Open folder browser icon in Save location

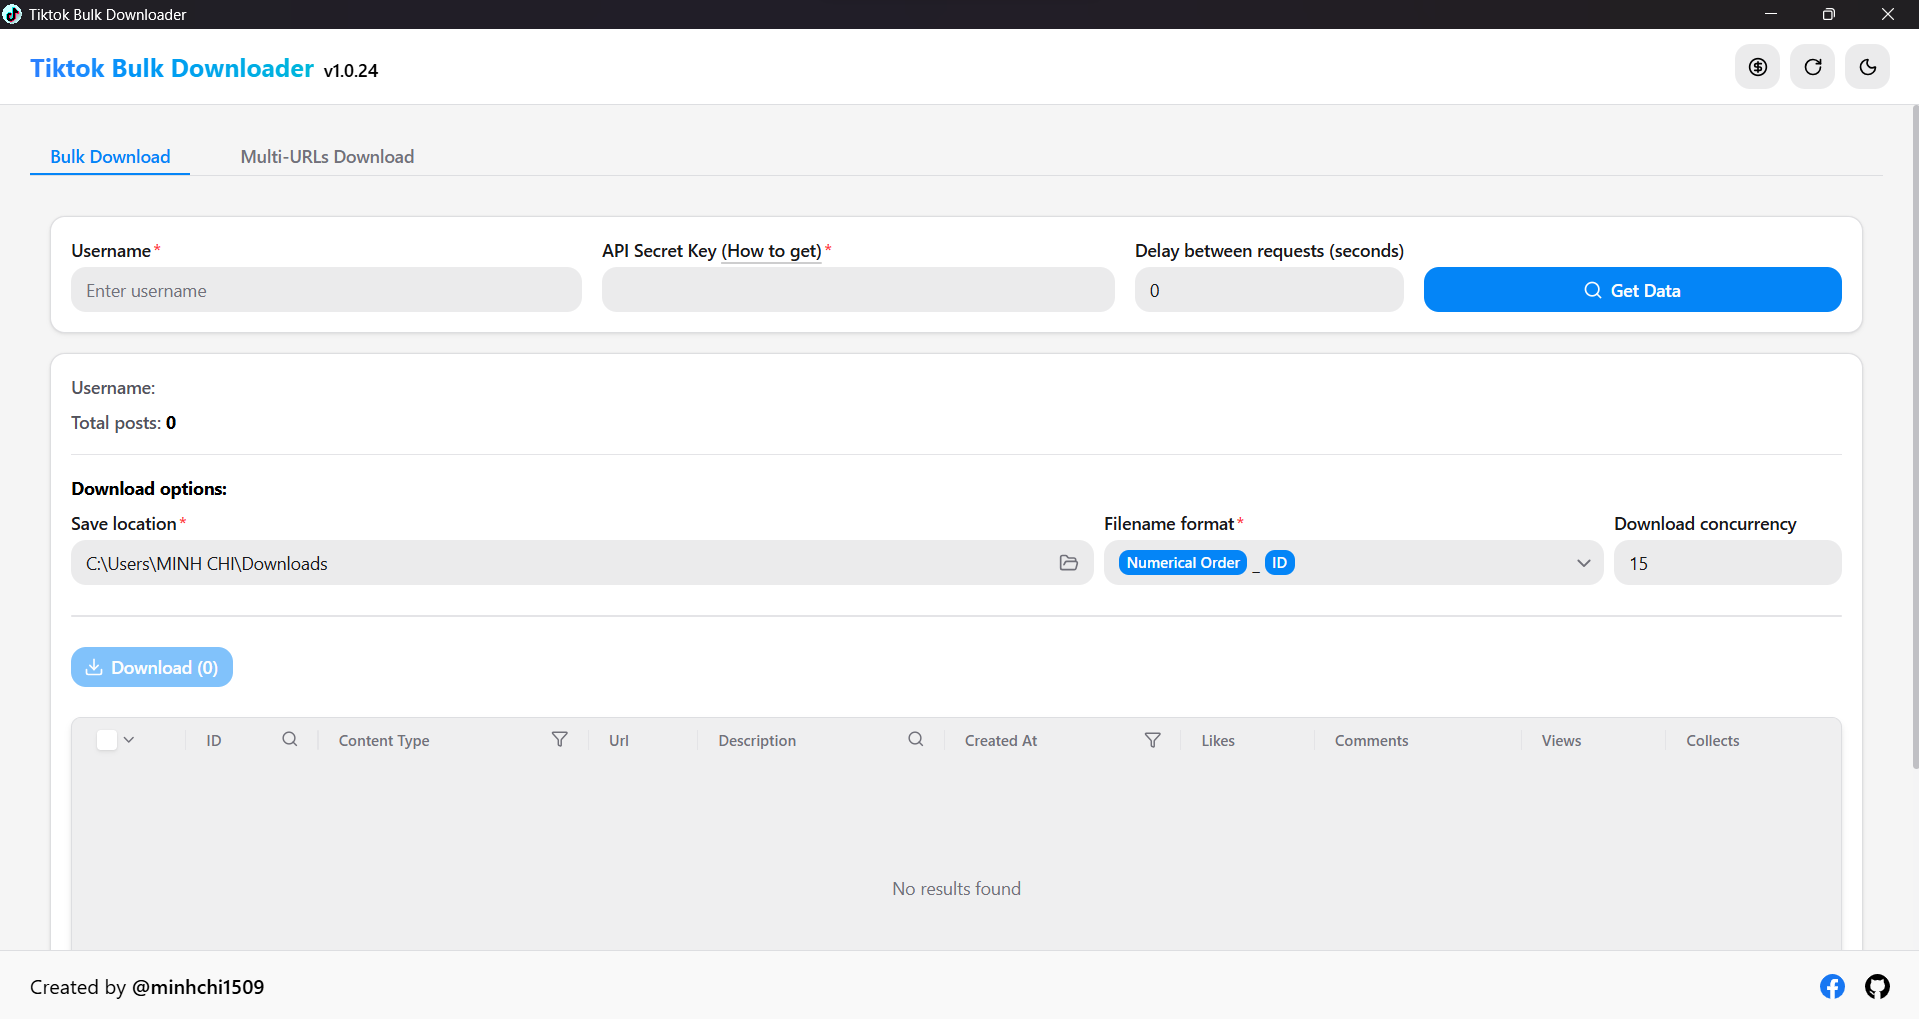coord(1068,563)
